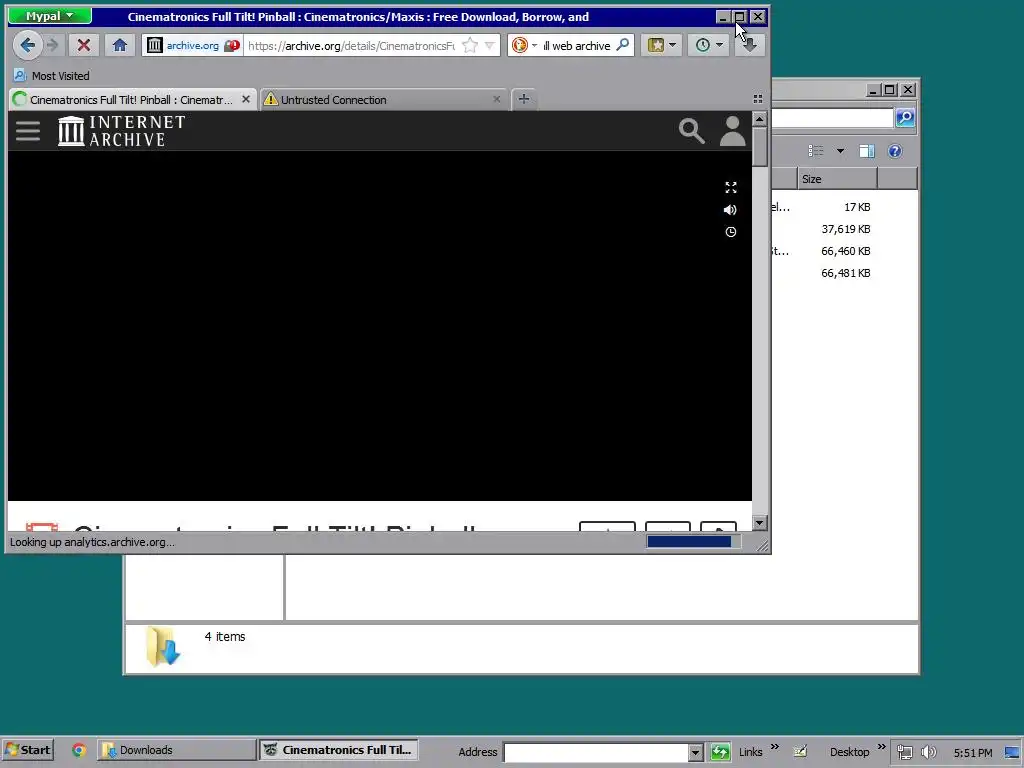Close the Untrusted Connection tab
This screenshot has width=1024, height=768.
pos(496,99)
